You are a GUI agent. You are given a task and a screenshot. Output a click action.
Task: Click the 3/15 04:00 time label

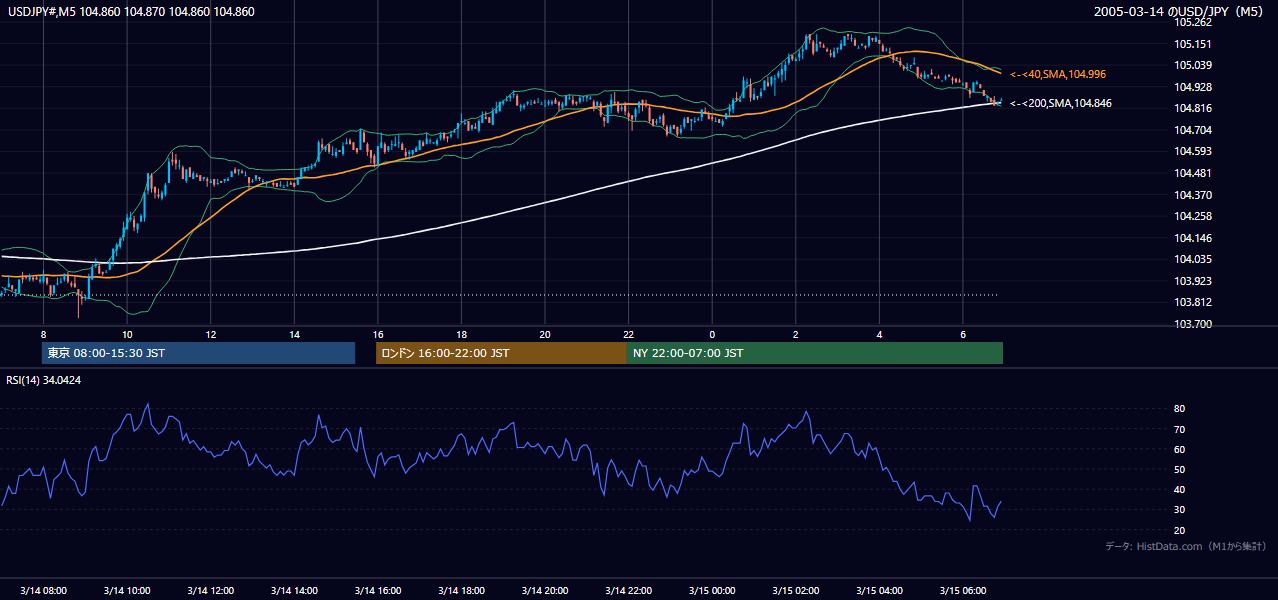click(880, 590)
